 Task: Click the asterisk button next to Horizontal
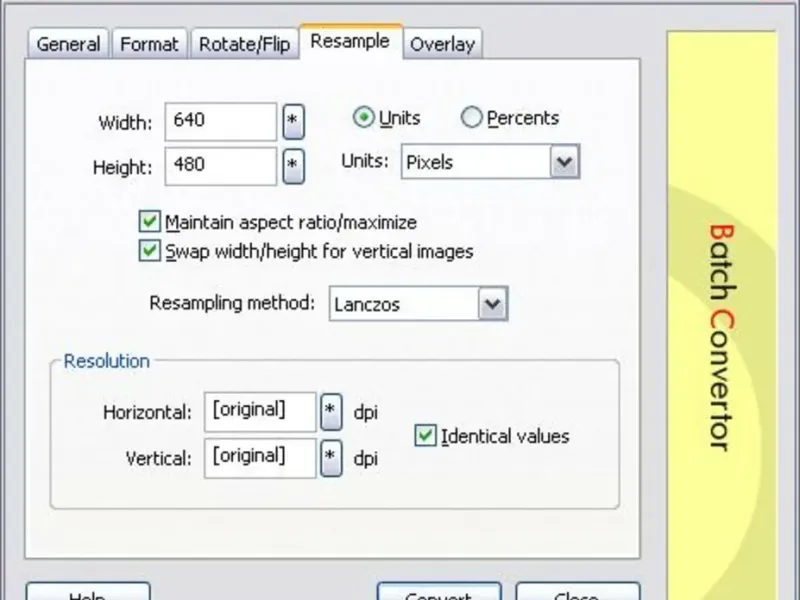click(x=331, y=411)
